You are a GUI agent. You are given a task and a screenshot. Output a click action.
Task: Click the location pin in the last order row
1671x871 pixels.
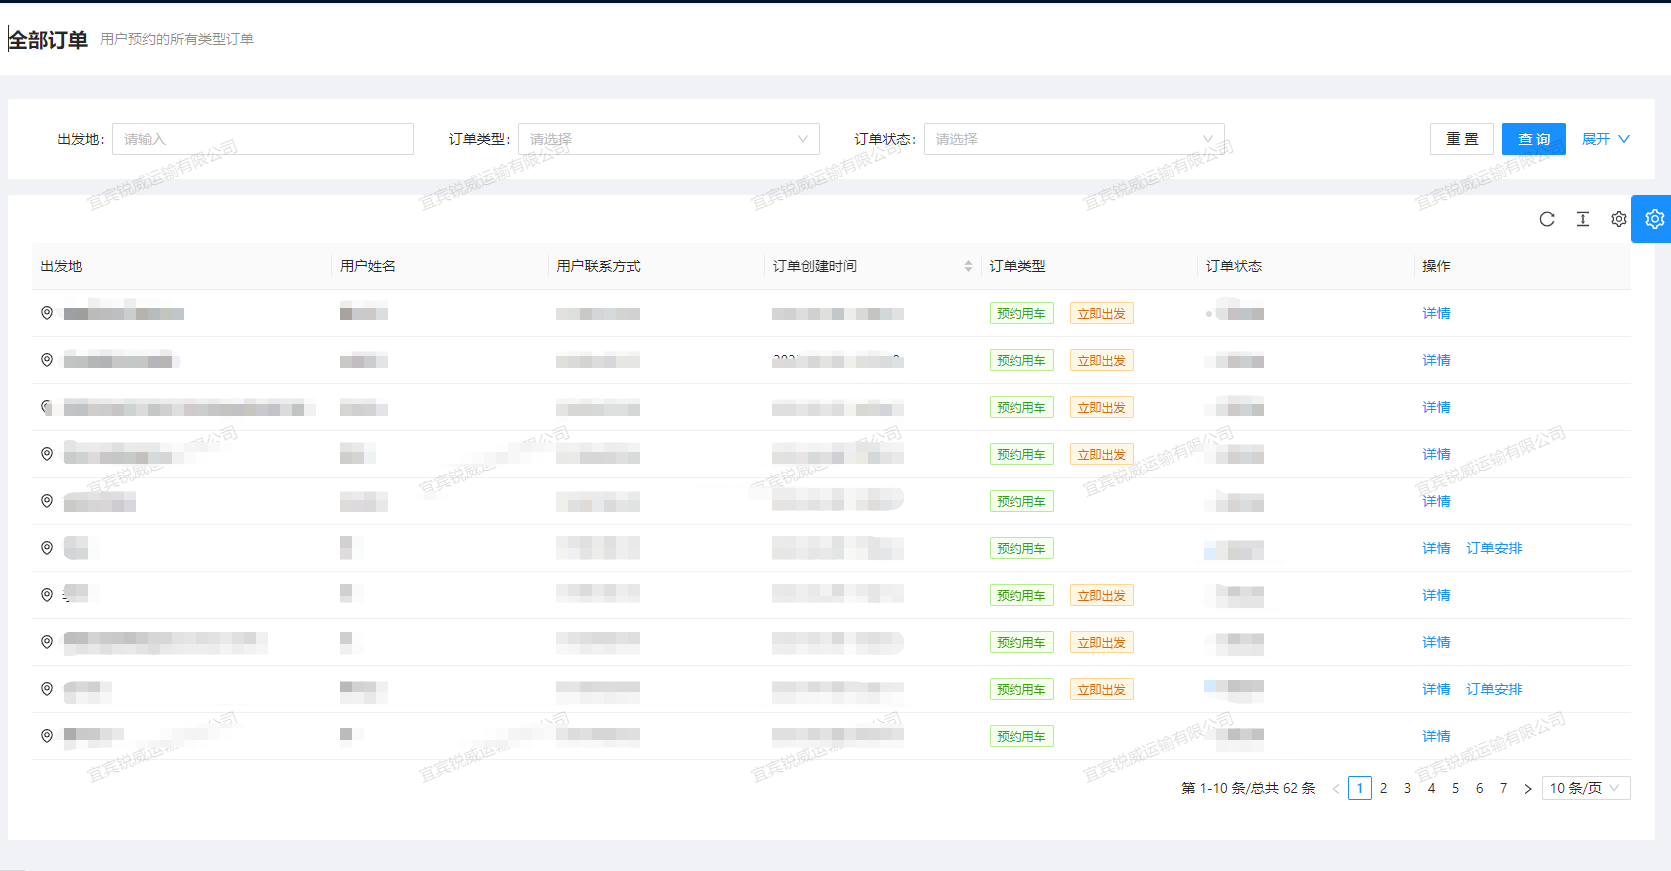[47, 736]
